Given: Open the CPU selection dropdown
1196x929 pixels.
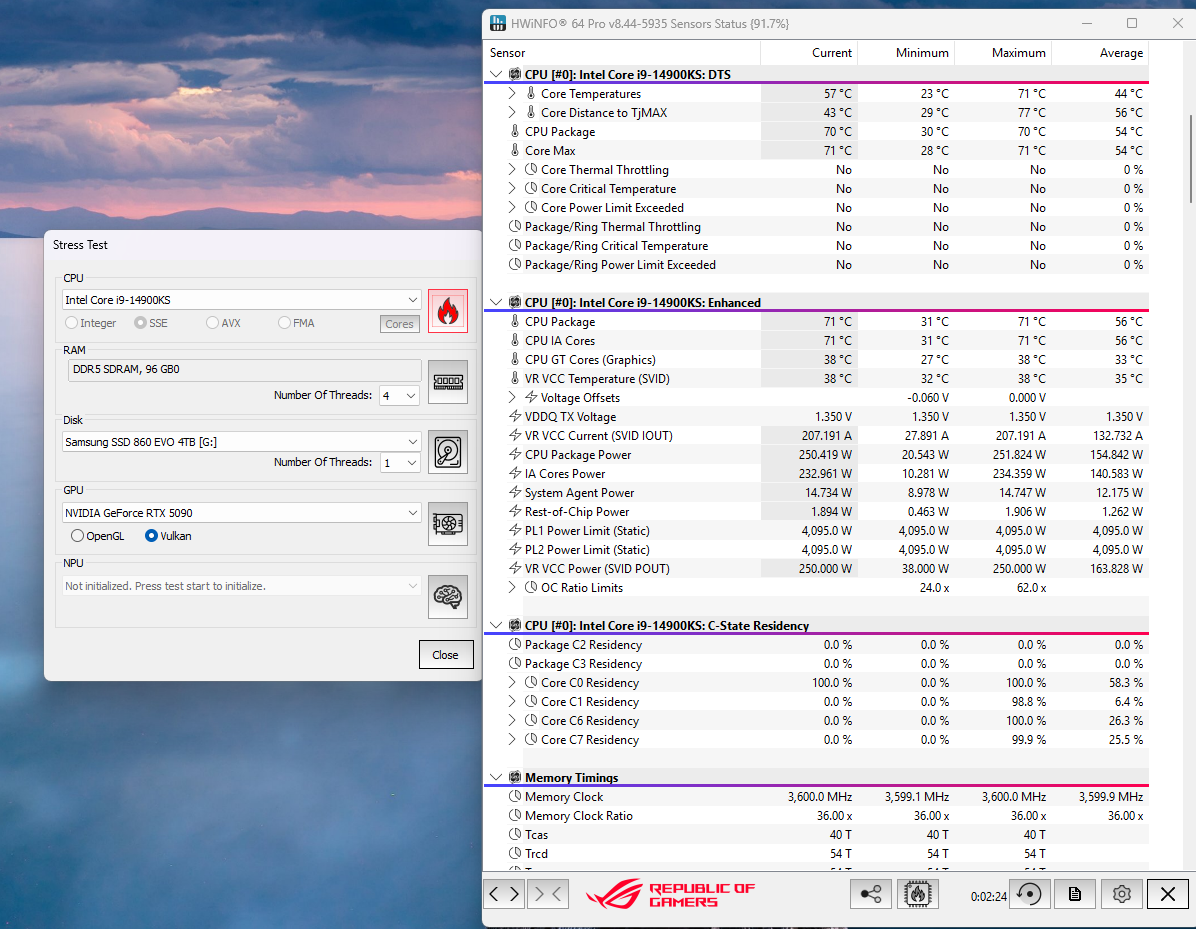Looking at the screenshot, I should pos(241,300).
